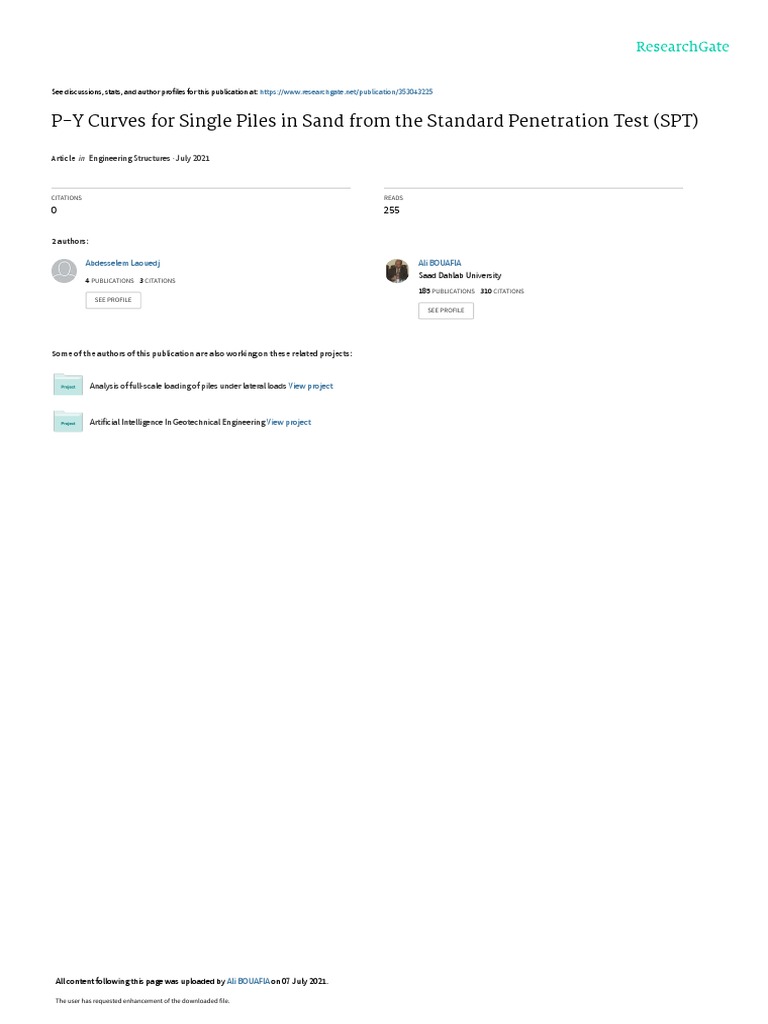Click SEE PROFILE under Ali BOUAFIA

tap(446, 310)
